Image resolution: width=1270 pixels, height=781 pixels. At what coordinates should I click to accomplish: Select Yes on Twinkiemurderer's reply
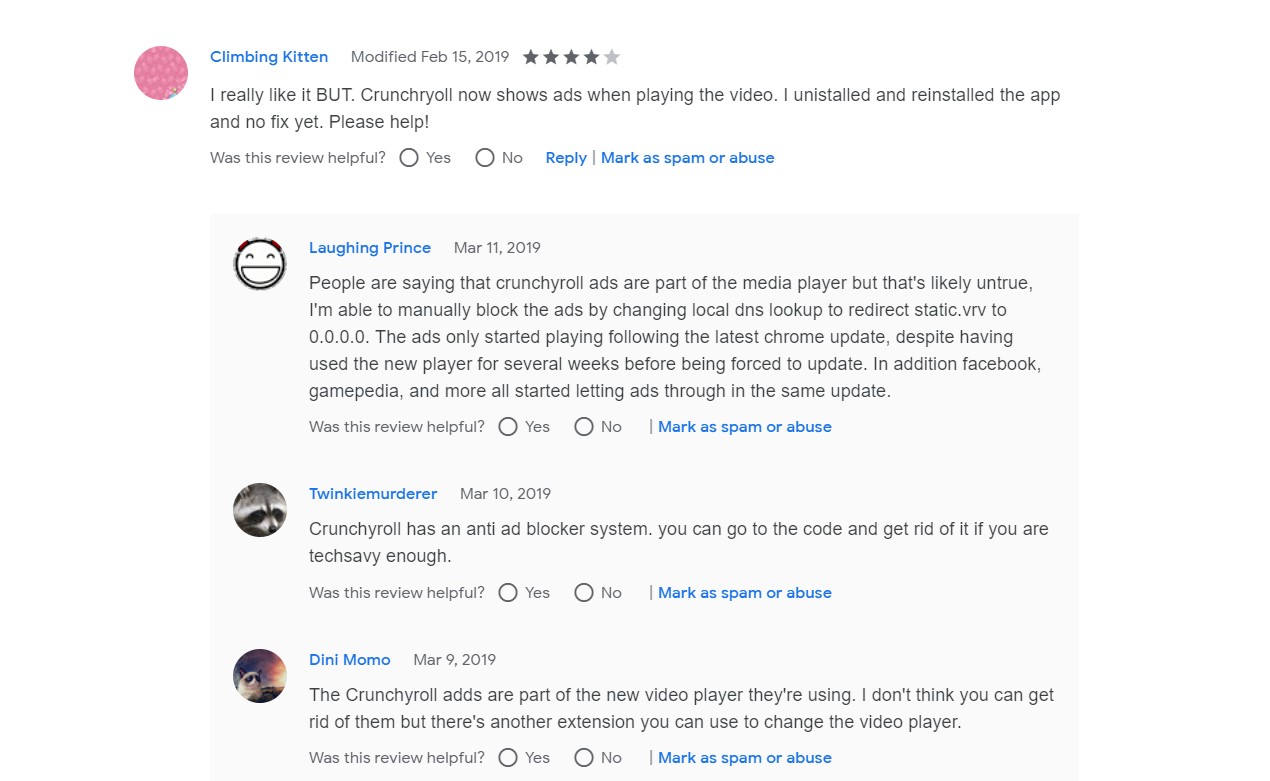tap(508, 593)
